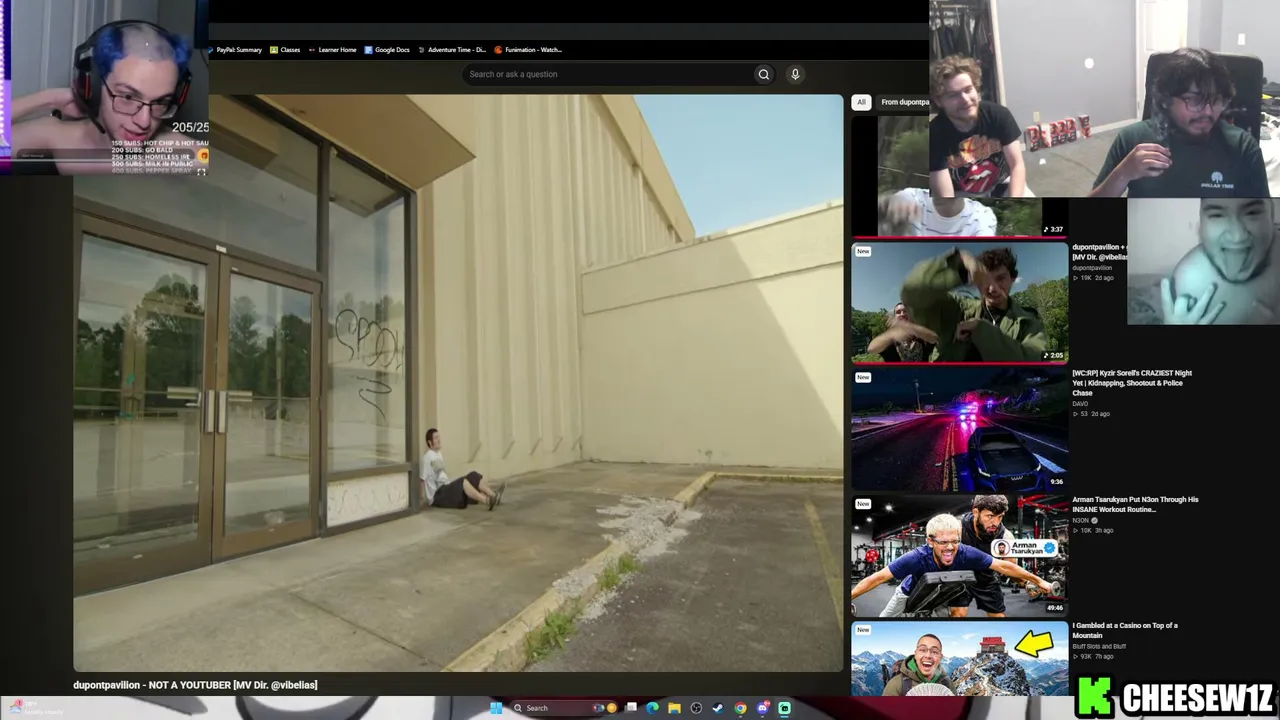Viewport: 1280px width, 720px height.
Task: Click the main video player showing the storefront
Action: (458, 383)
